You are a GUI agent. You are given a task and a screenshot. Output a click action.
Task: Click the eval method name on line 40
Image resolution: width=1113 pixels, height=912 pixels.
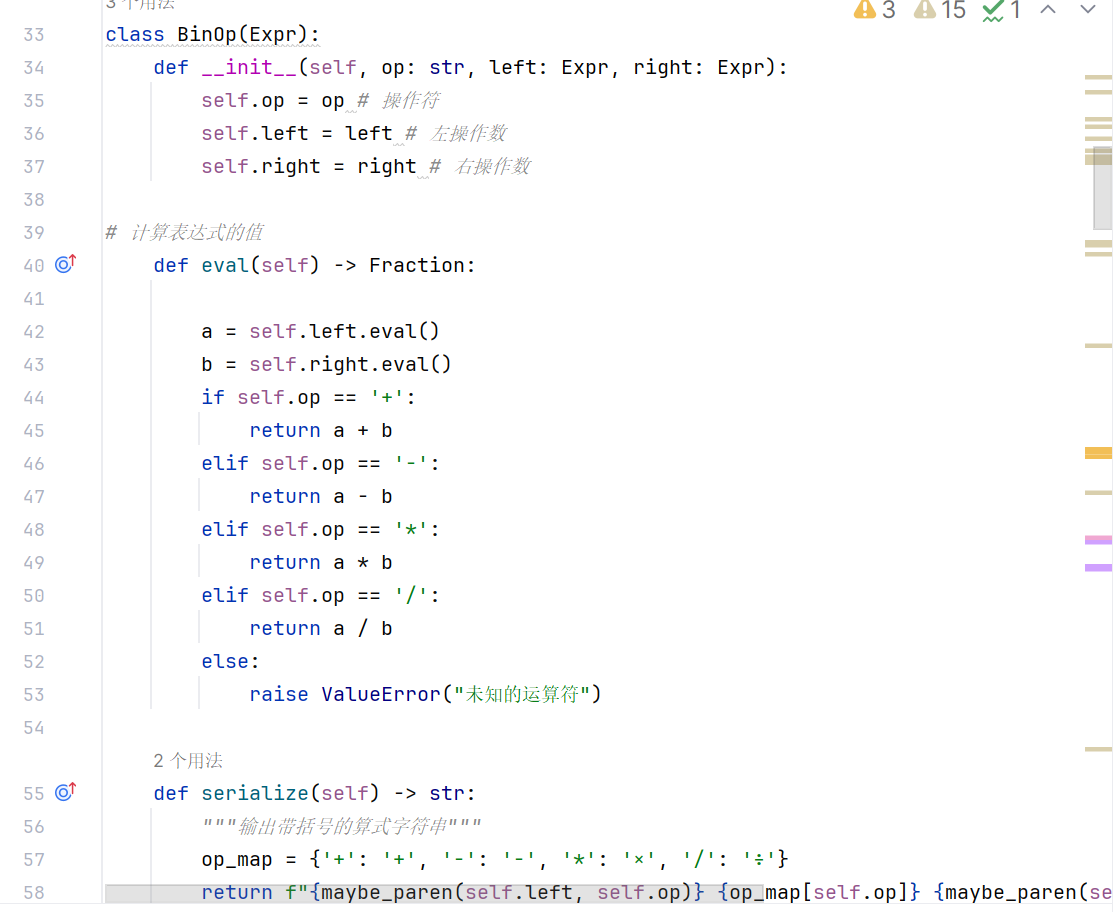pos(225,265)
